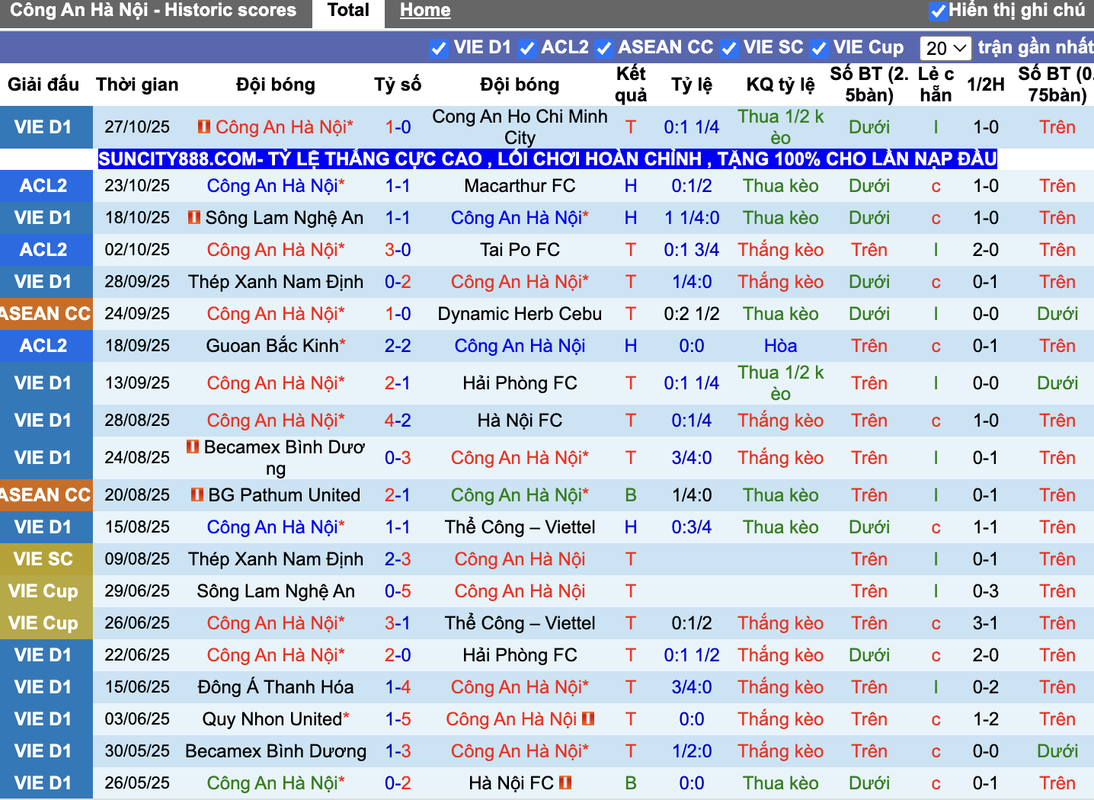
Task: Click the Giải đấu column header
Action: [43, 84]
